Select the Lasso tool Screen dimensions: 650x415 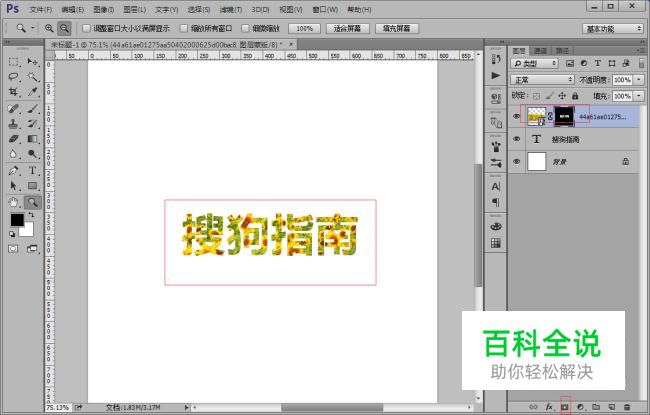(x=13, y=77)
